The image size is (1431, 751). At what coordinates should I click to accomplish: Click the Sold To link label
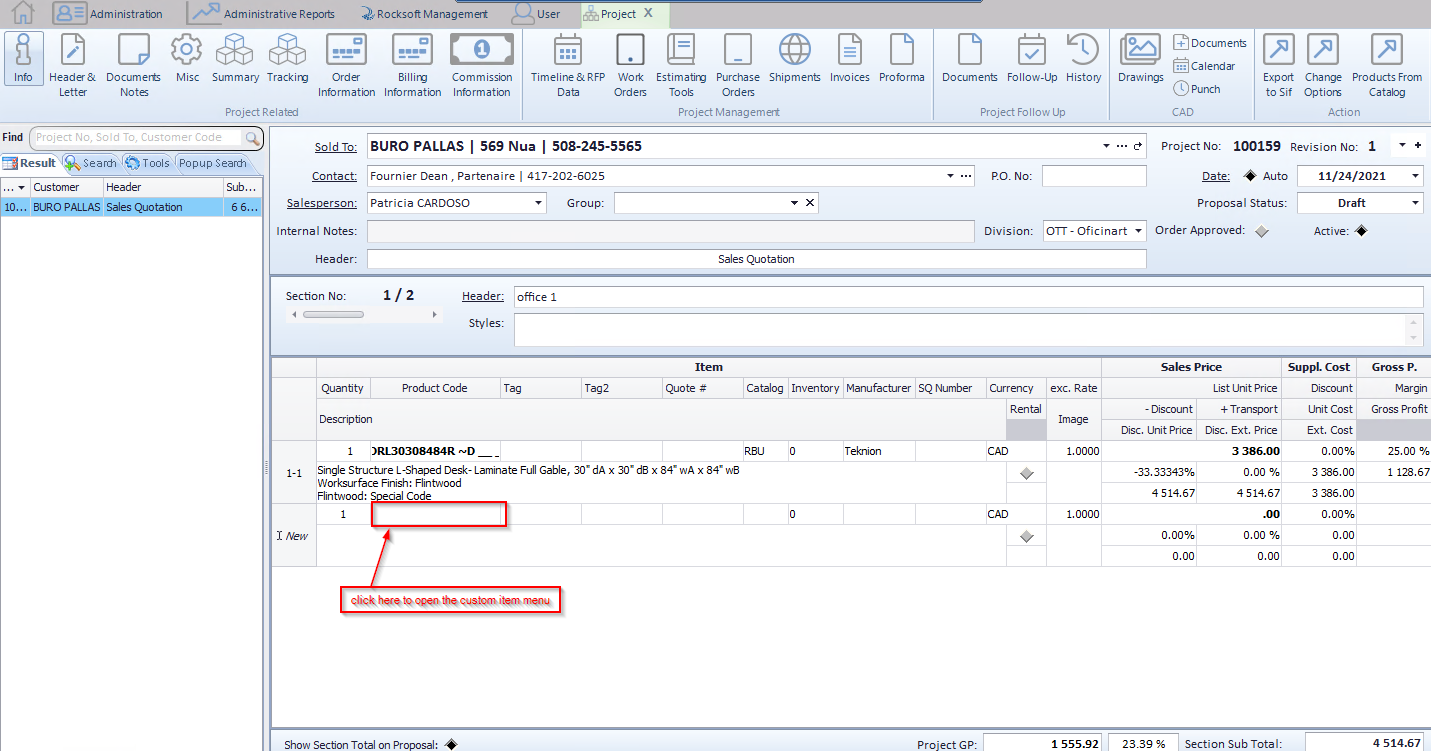(336, 147)
